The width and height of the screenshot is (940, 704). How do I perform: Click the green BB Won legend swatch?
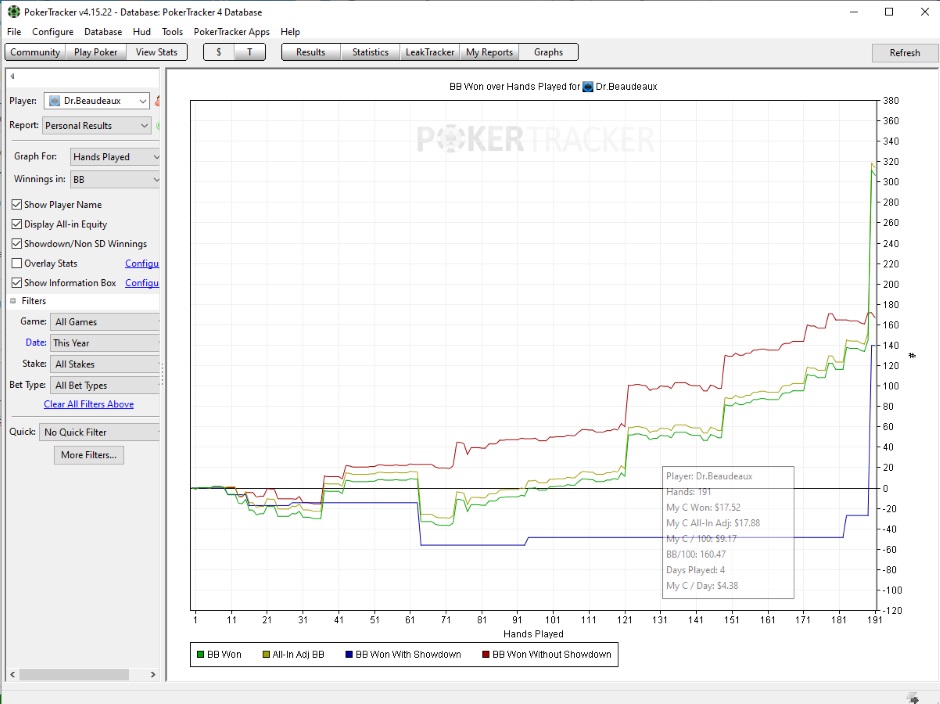[200, 654]
